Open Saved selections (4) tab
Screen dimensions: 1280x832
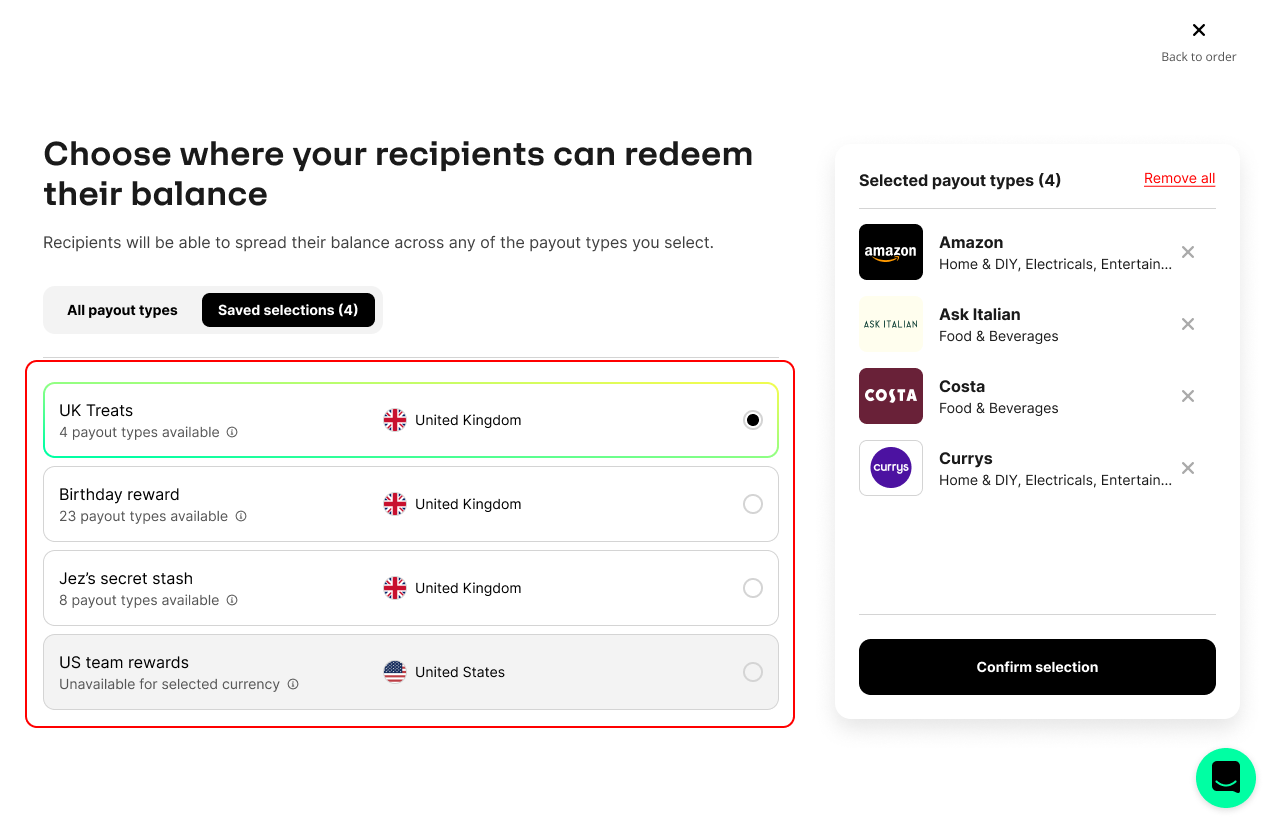pos(288,310)
